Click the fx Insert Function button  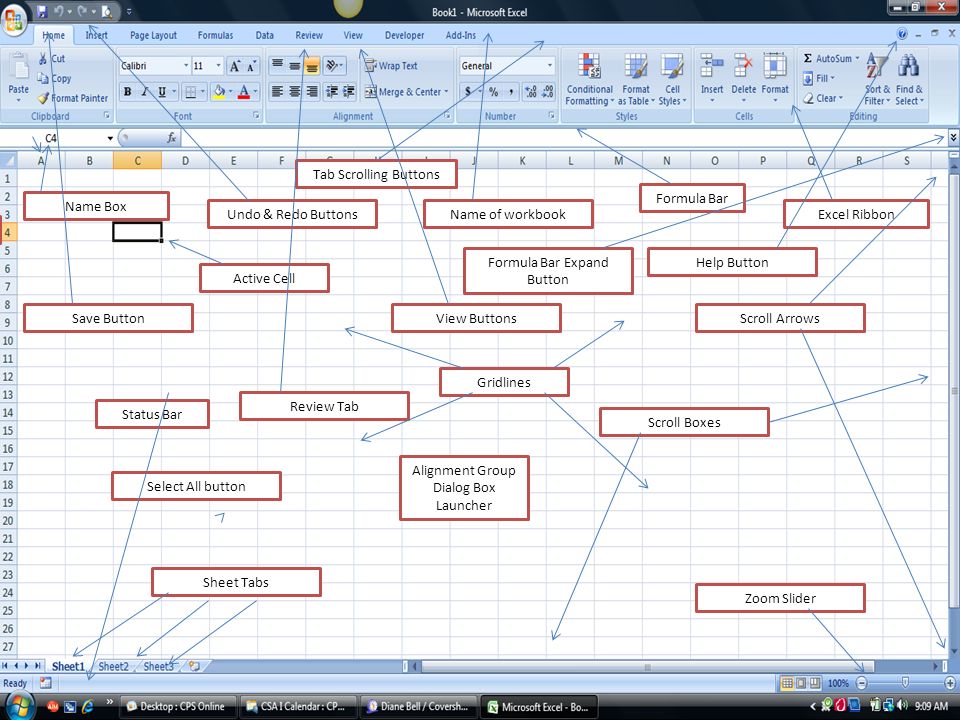(x=171, y=138)
